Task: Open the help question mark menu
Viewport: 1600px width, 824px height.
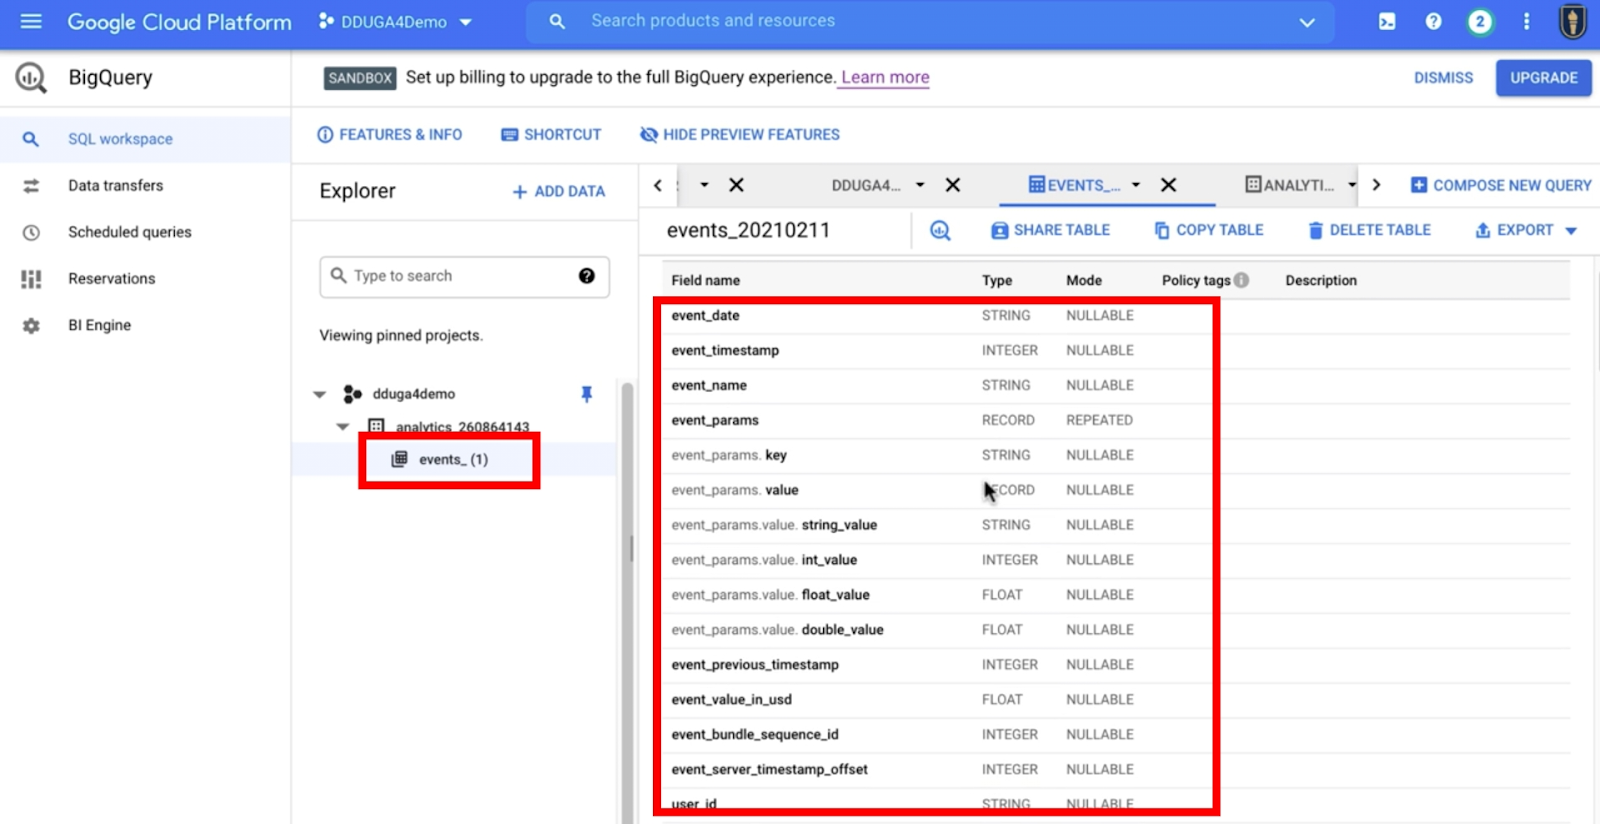Action: coord(1433,21)
